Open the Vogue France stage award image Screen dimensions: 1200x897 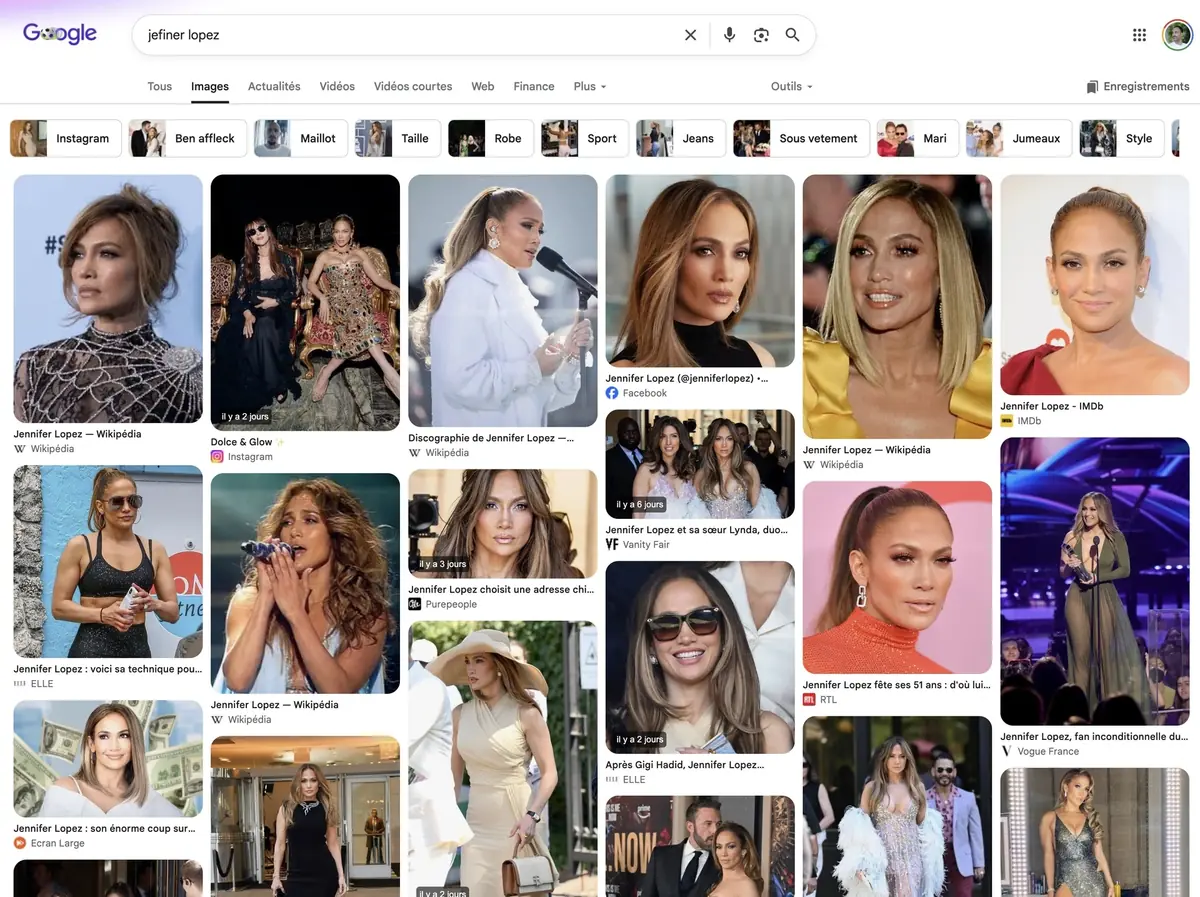1095,582
